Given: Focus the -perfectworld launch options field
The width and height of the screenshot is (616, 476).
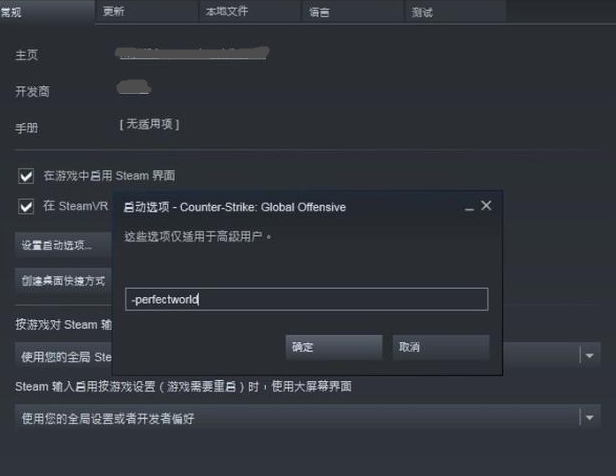Looking at the screenshot, I should 307,299.
